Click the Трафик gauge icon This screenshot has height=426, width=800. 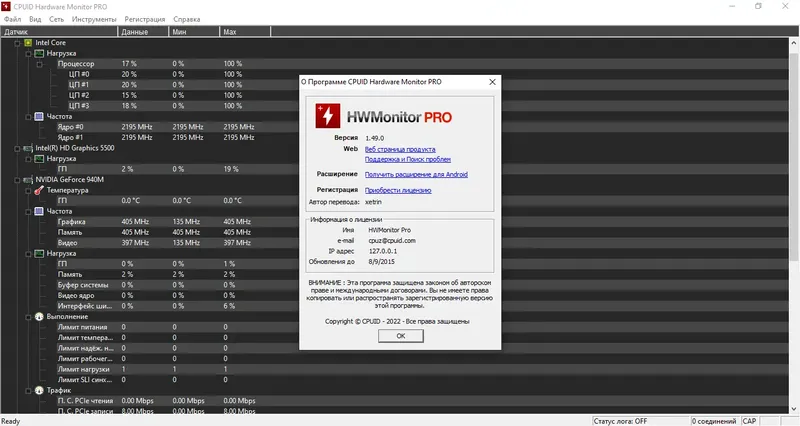pyautogui.click(x=39, y=390)
